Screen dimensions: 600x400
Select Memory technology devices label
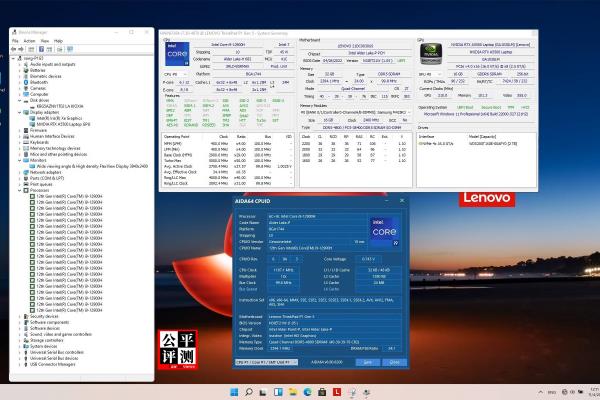pyautogui.click(x=55, y=149)
